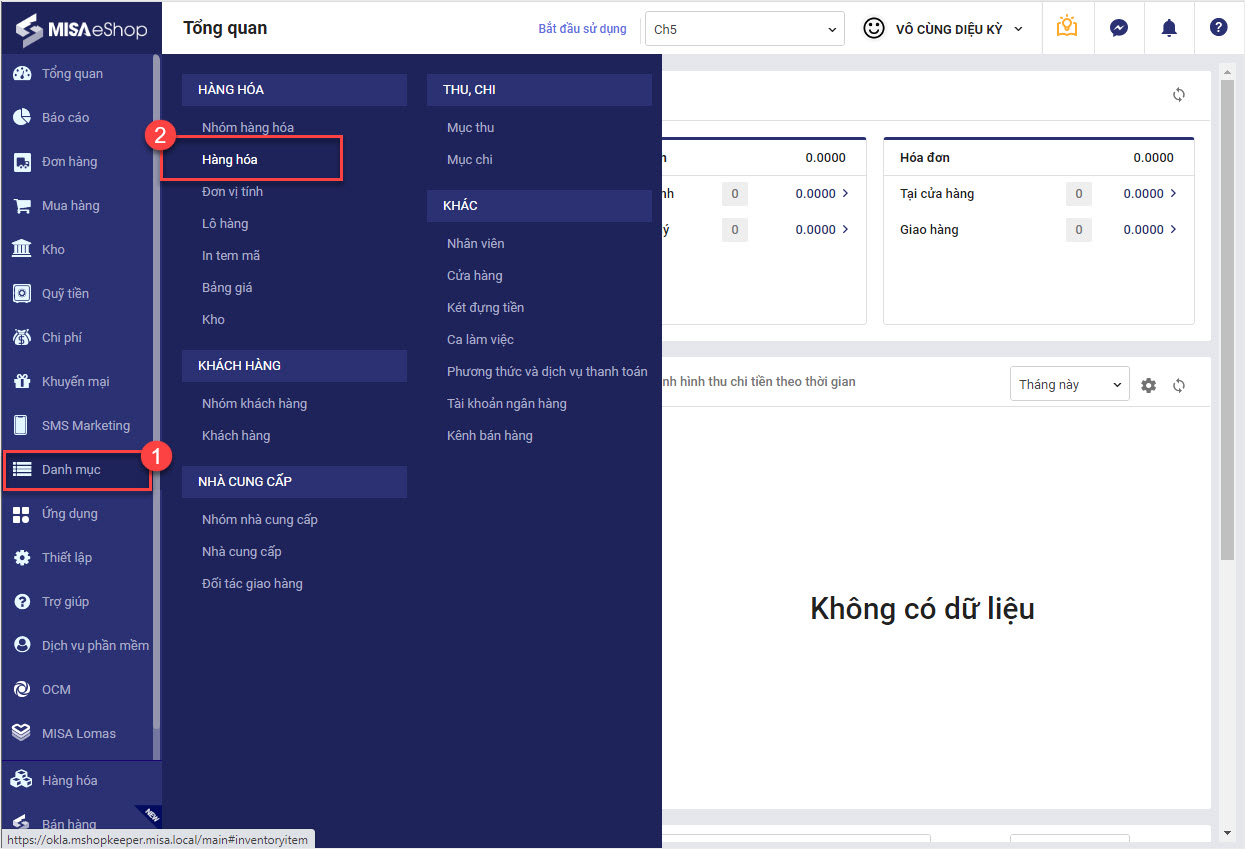The image size is (1245, 849).
Task: Open the Ch5 store dropdown
Action: 745,29
